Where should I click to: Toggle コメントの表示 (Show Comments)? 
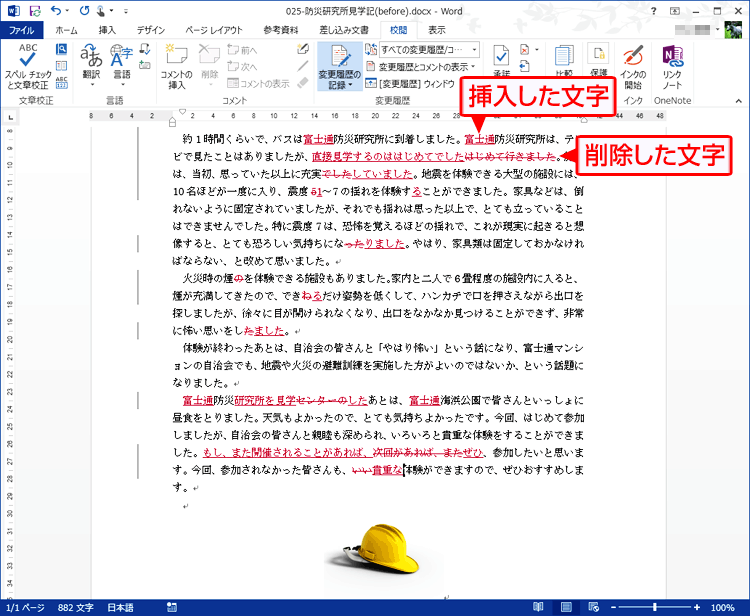point(258,83)
